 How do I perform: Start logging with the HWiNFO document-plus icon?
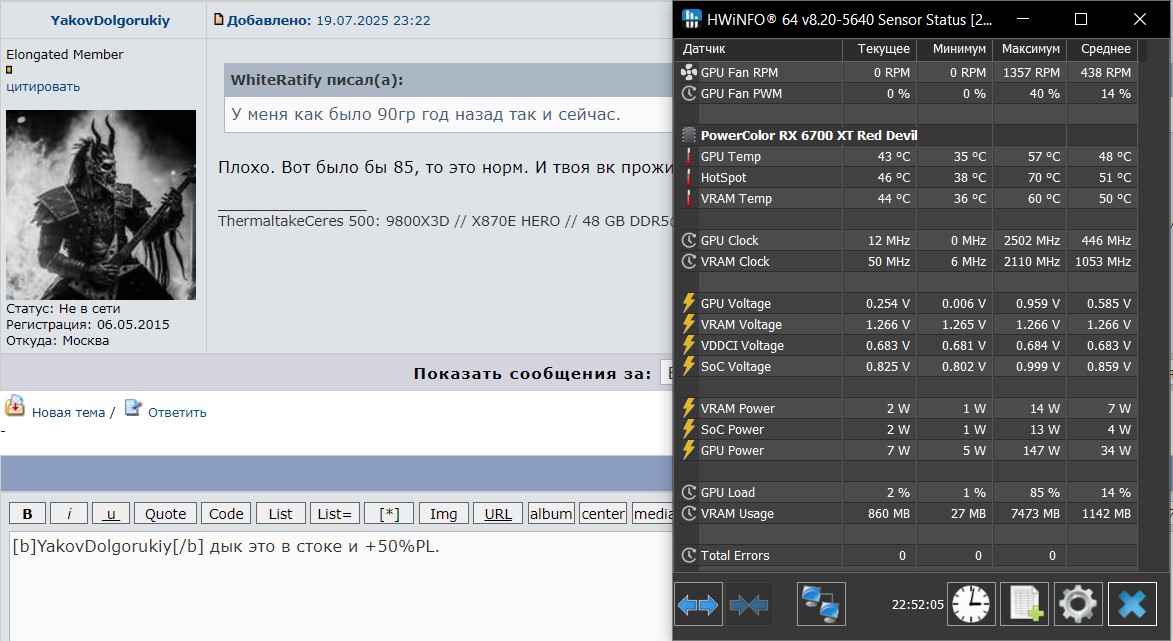pos(1024,604)
